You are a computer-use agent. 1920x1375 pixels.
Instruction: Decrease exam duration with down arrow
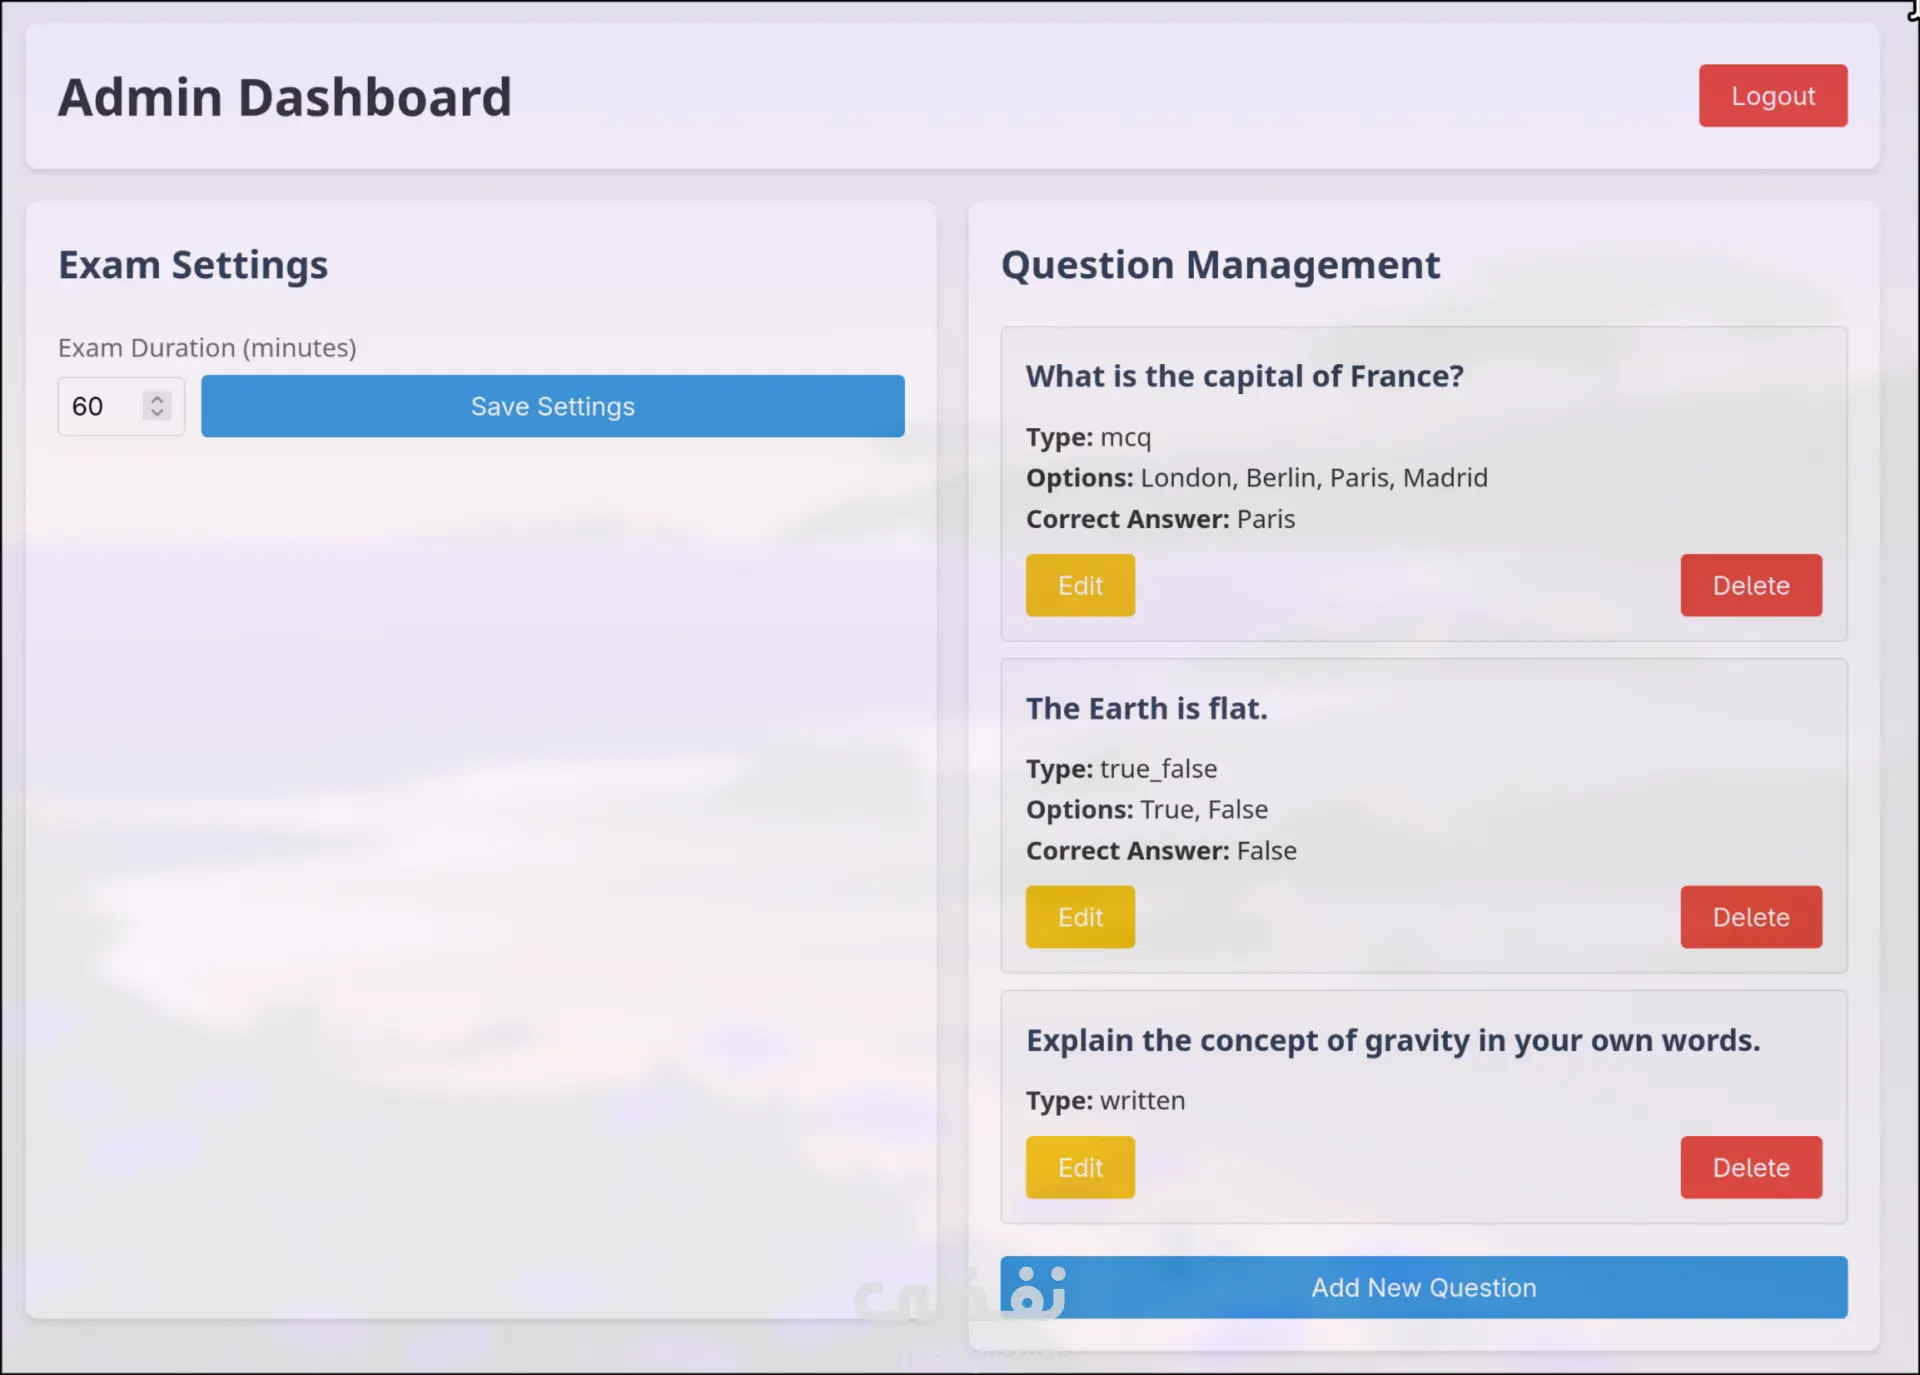point(157,413)
